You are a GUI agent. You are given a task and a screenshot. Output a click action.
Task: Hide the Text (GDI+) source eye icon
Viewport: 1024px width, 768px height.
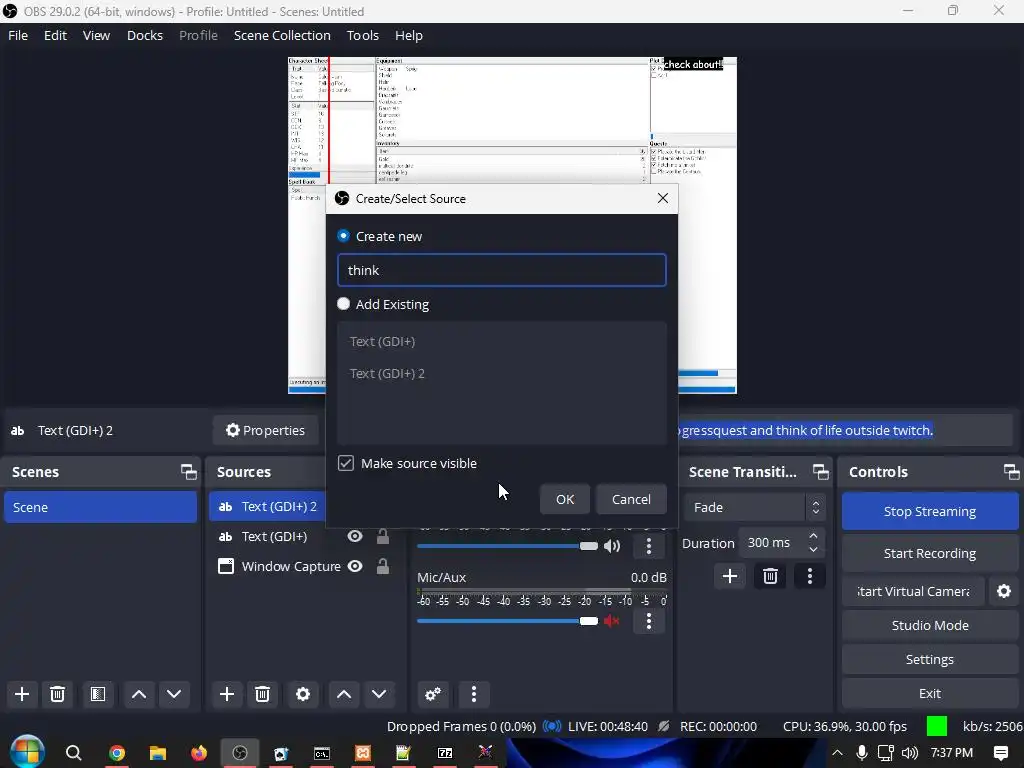tap(355, 536)
